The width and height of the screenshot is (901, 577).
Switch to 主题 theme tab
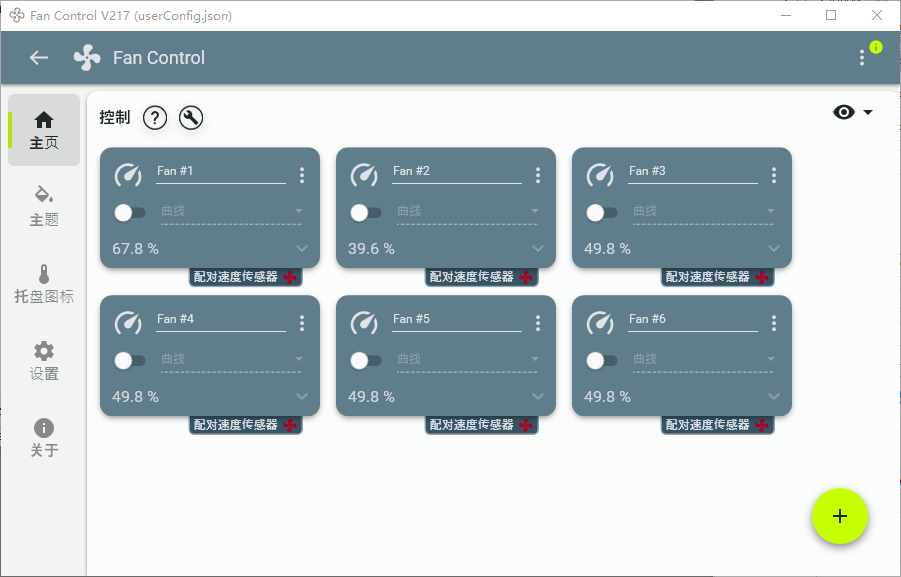[44, 207]
